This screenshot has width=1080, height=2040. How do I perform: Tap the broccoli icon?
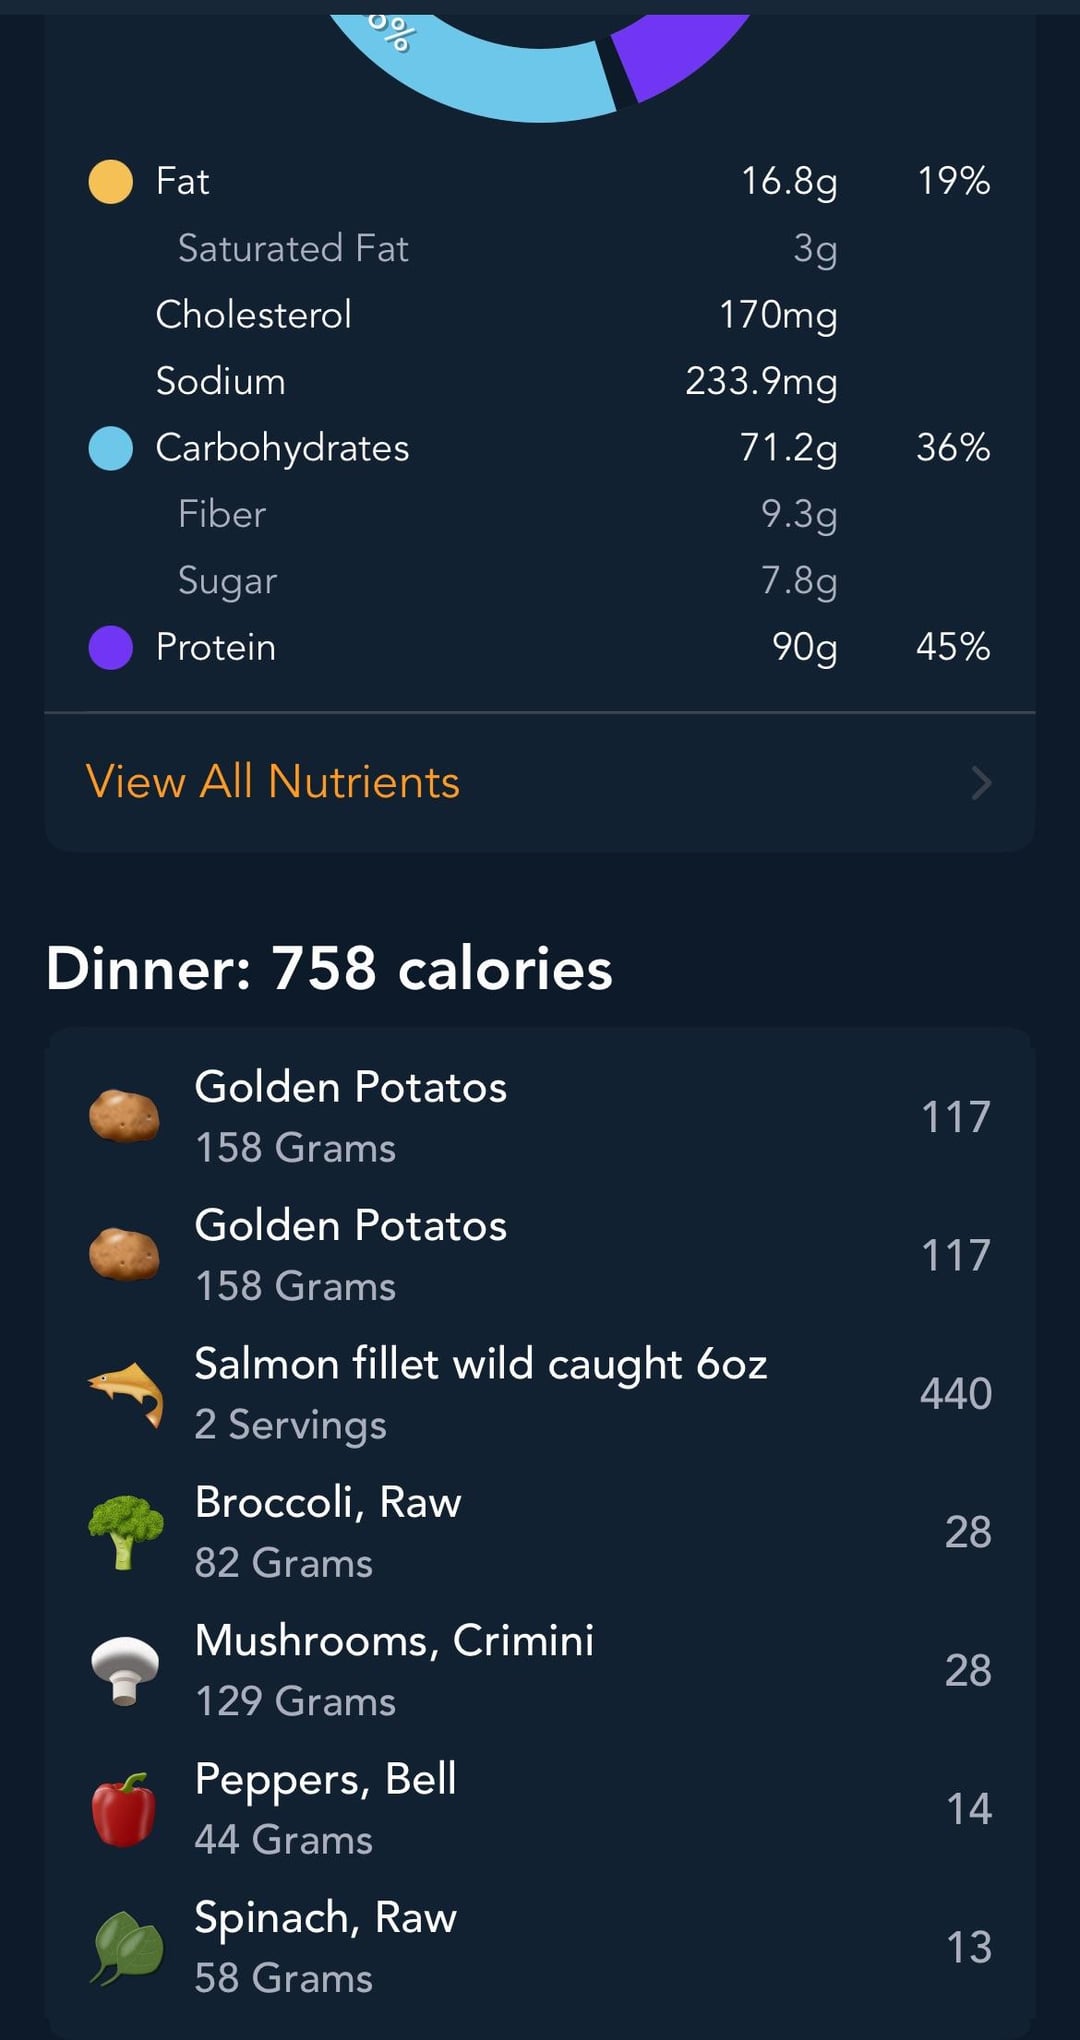(125, 1531)
